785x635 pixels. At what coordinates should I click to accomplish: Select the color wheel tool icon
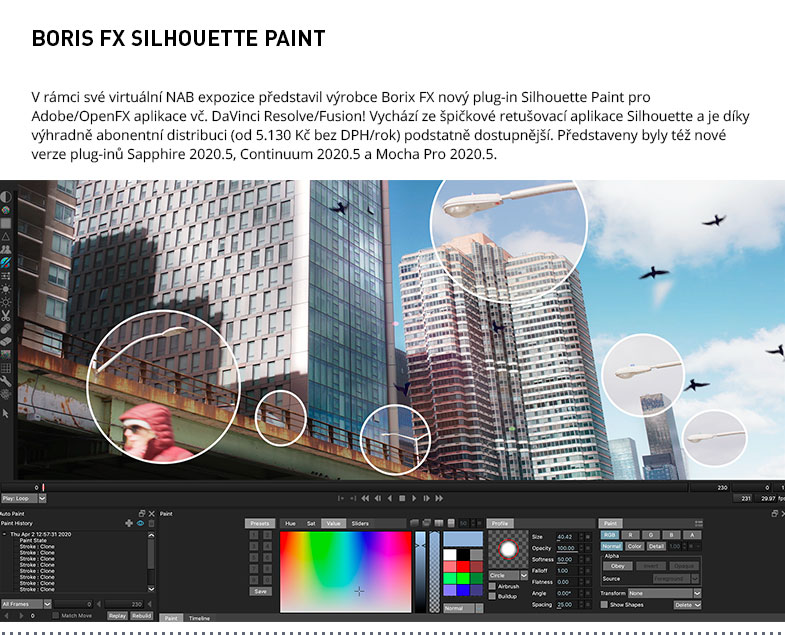(6, 210)
